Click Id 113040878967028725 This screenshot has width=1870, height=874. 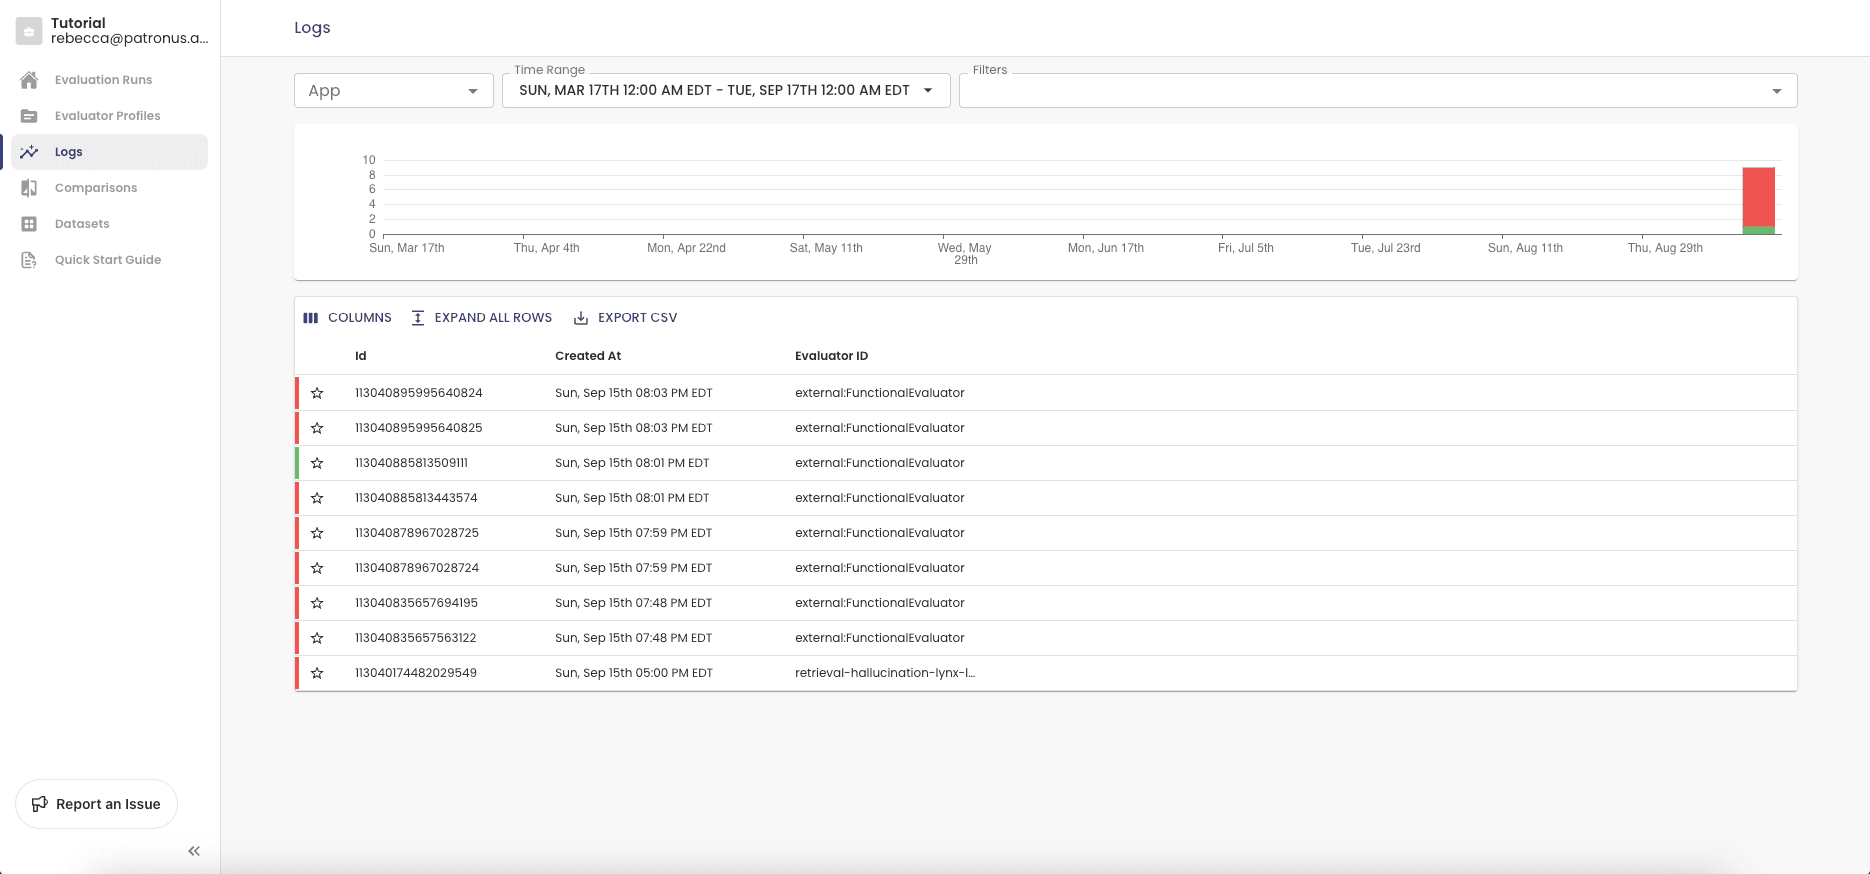pyautogui.click(x=417, y=533)
